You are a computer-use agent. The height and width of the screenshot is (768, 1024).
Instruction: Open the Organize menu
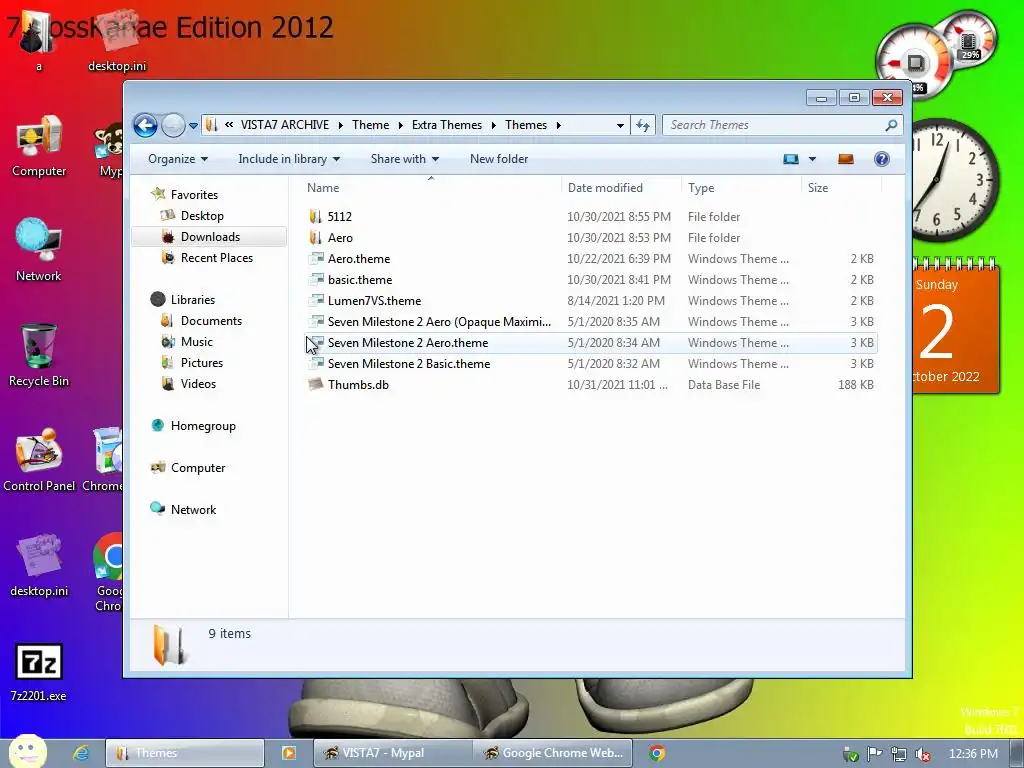coord(178,159)
